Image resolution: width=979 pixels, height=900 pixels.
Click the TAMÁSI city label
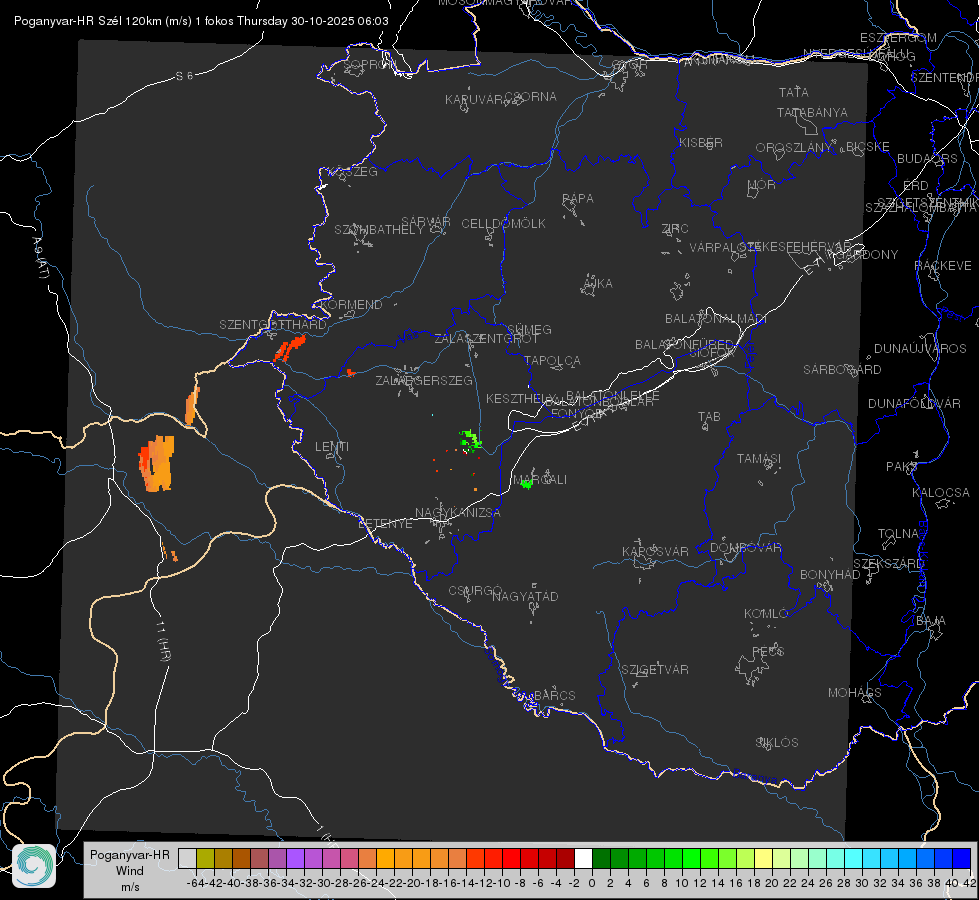pyautogui.click(x=759, y=458)
